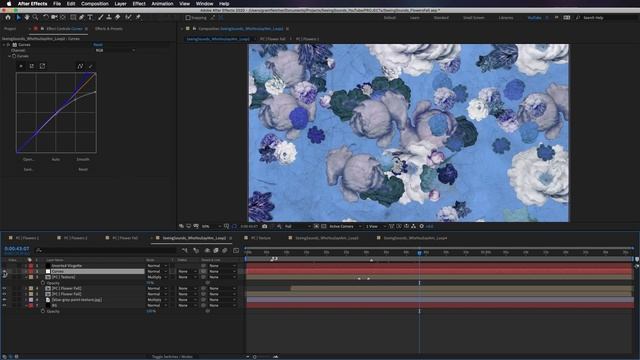
Task: Select the Roto Brush tool
Action: (x=128, y=18)
